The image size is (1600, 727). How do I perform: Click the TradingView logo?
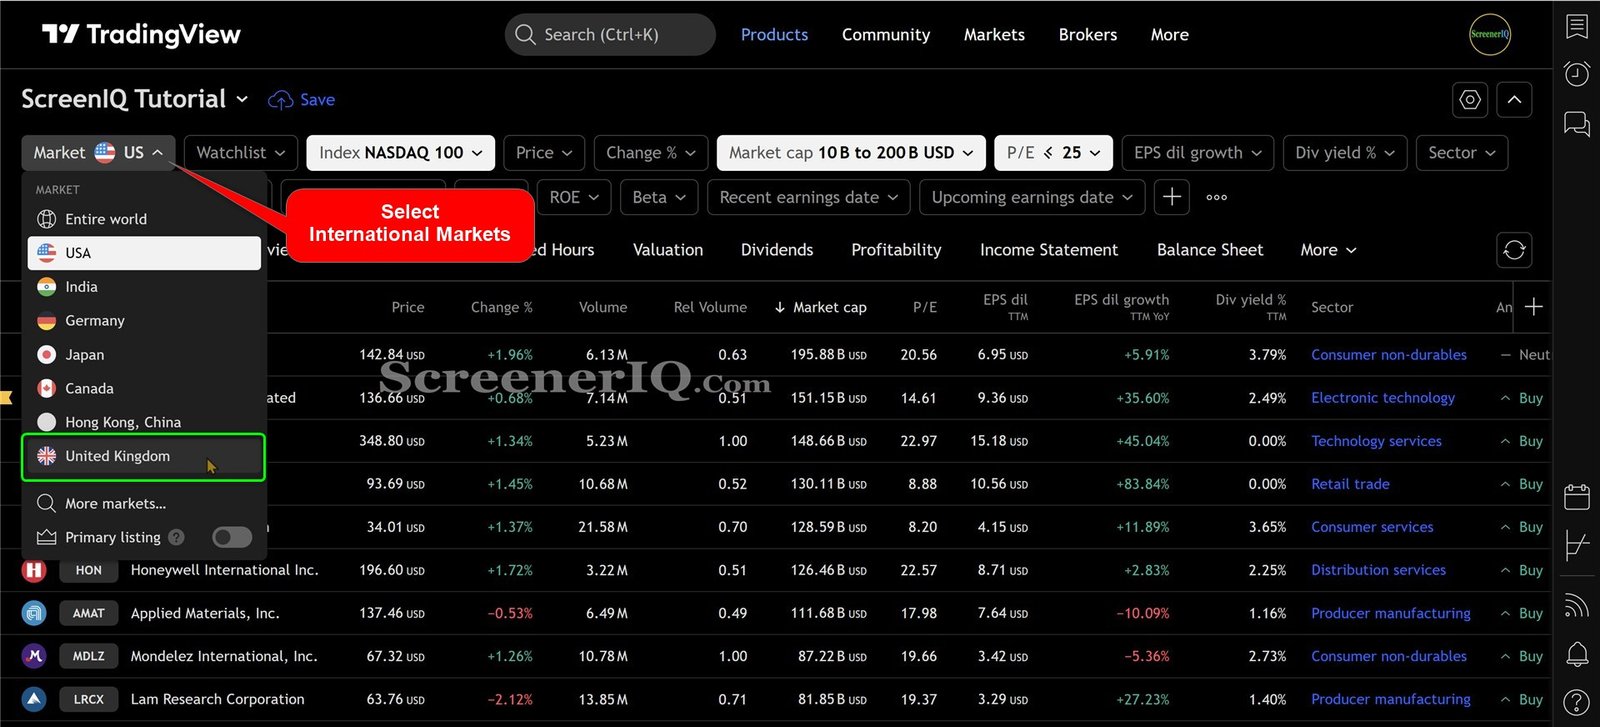[141, 35]
